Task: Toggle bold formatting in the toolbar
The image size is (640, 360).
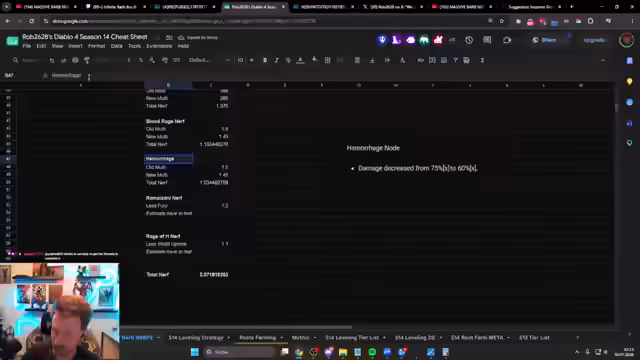Action: pyautogui.click(x=265, y=60)
